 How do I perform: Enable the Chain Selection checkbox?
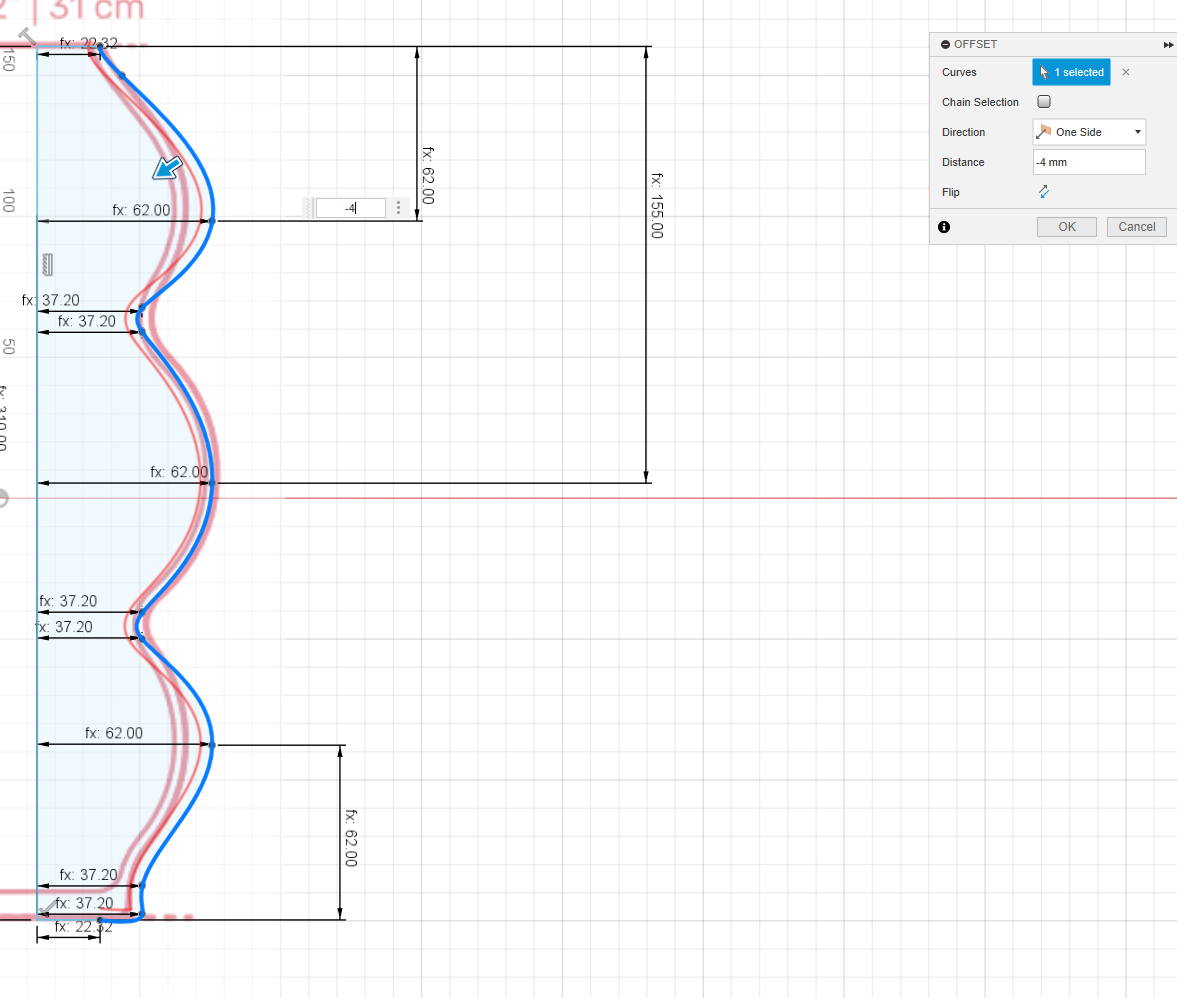[x=1044, y=102]
